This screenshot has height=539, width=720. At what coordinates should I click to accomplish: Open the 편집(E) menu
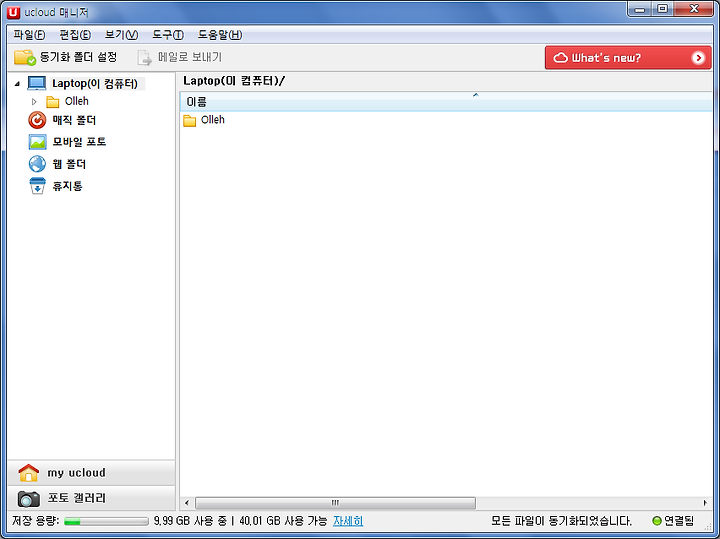[75, 35]
